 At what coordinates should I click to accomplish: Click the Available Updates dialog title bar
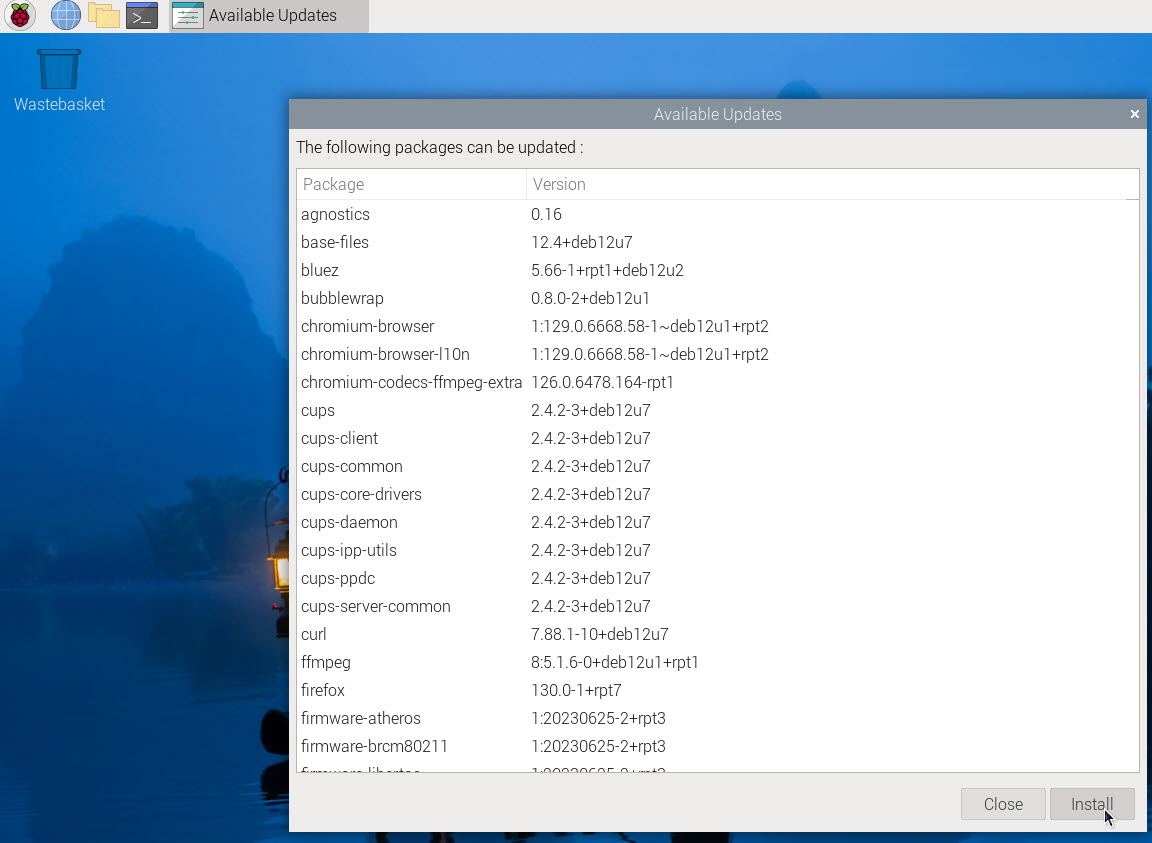pos(717,114)
